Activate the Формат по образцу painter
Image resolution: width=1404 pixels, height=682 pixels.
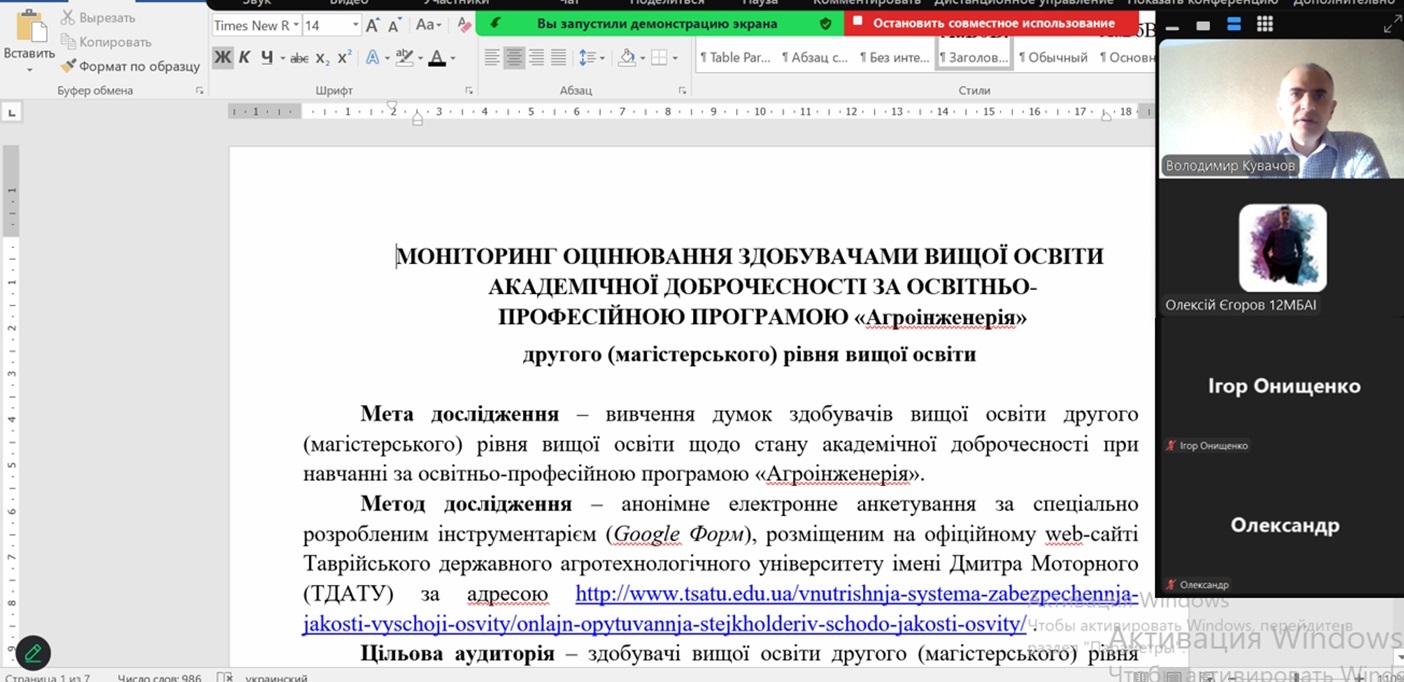[130, 66]
